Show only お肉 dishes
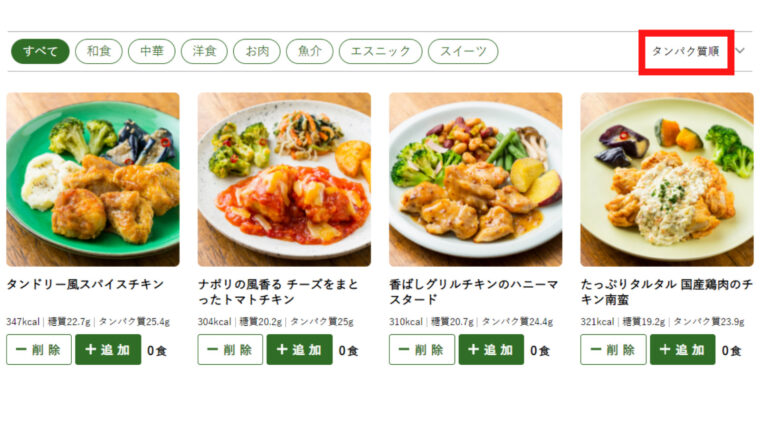The image size is (760, 428). tap(257, 51)
